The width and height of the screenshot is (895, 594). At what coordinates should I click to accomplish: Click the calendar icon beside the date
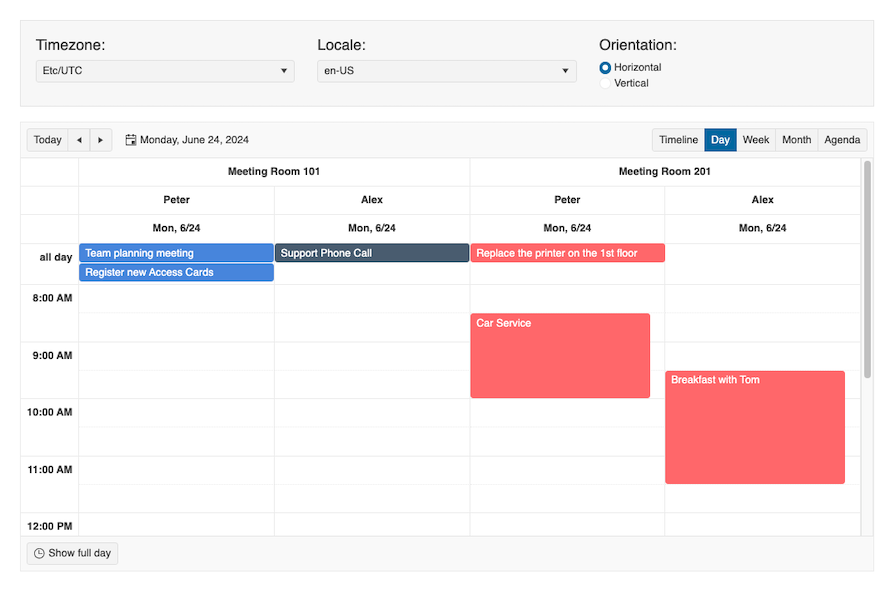point(130,139)
